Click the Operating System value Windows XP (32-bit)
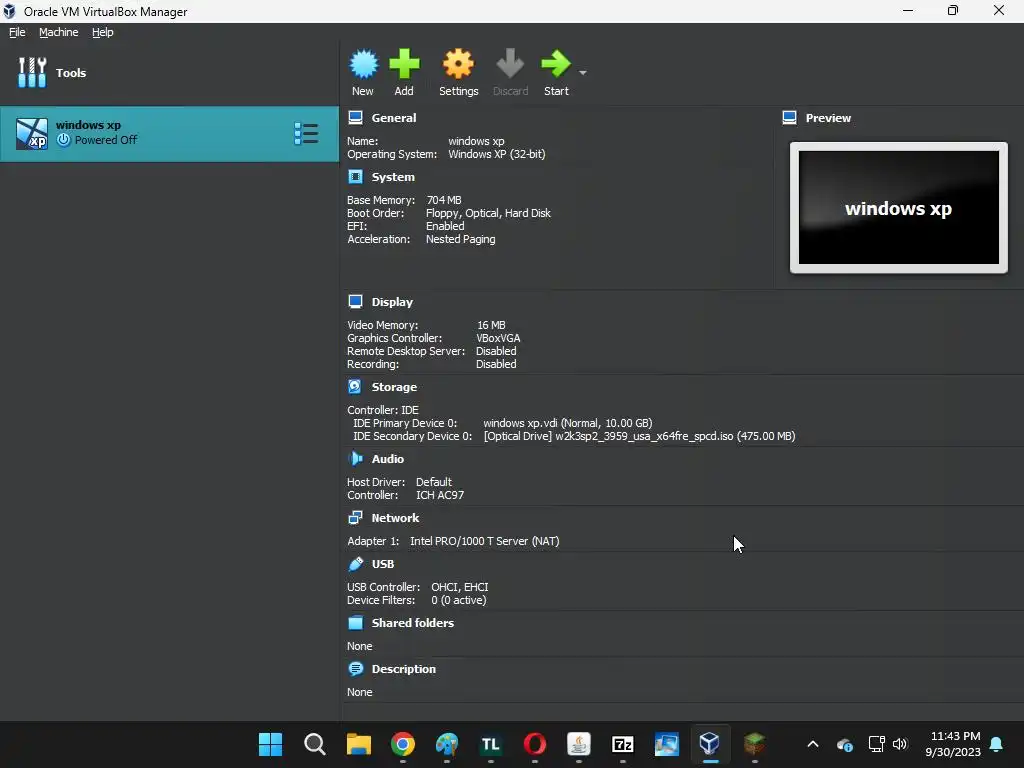Image resolution: width=1024 pixels, height=768 pixels. coord(497,154)
